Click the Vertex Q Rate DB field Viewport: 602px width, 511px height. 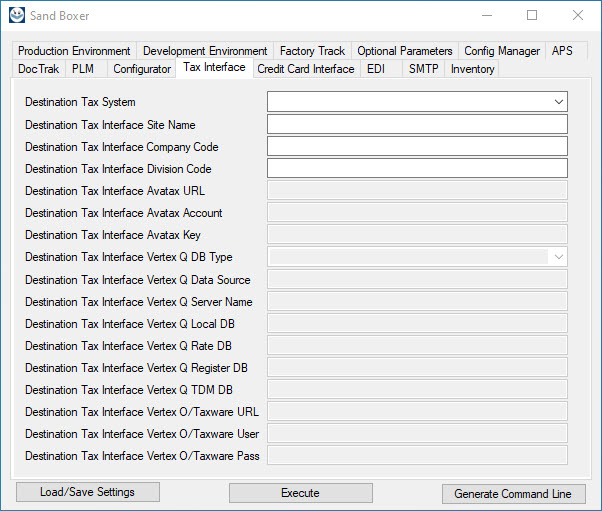pyautogui.click(x=417, y=345)
